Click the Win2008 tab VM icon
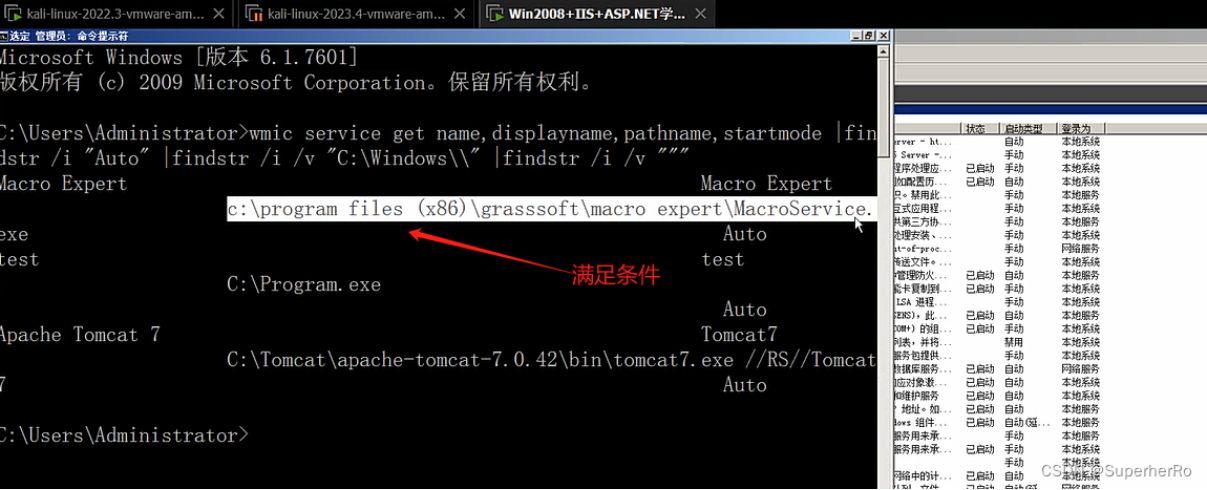 [x=494, y=14]
